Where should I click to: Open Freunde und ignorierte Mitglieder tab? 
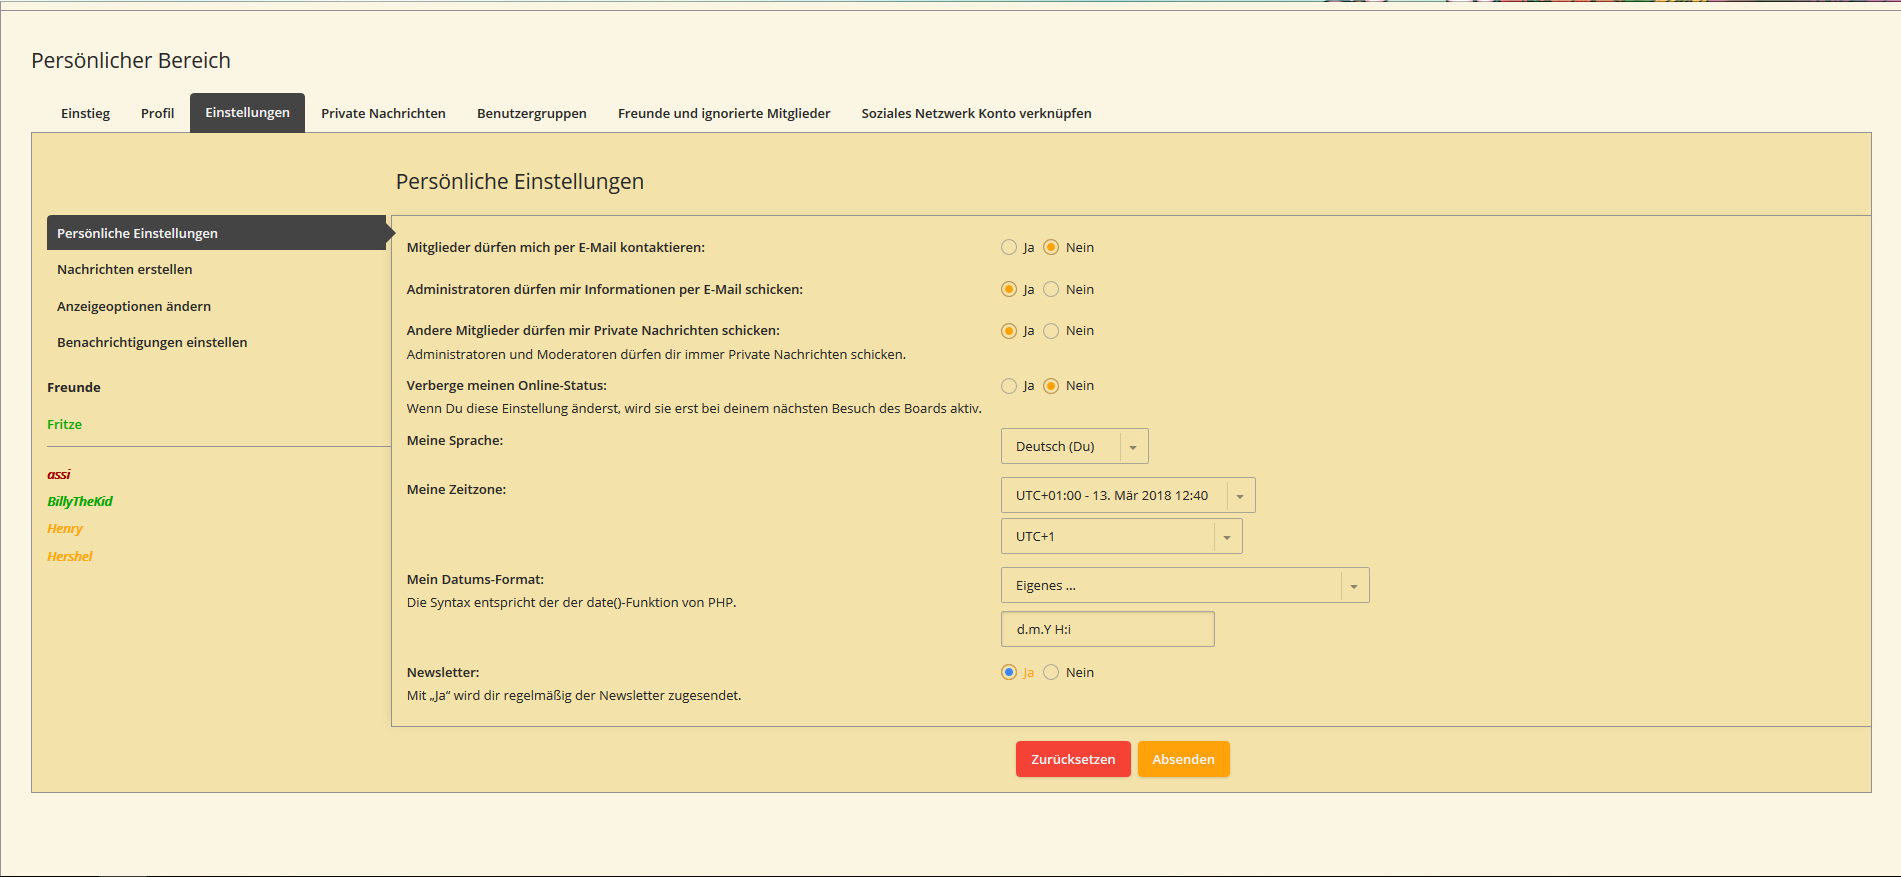pyautogui.click(x=724, y=113)
